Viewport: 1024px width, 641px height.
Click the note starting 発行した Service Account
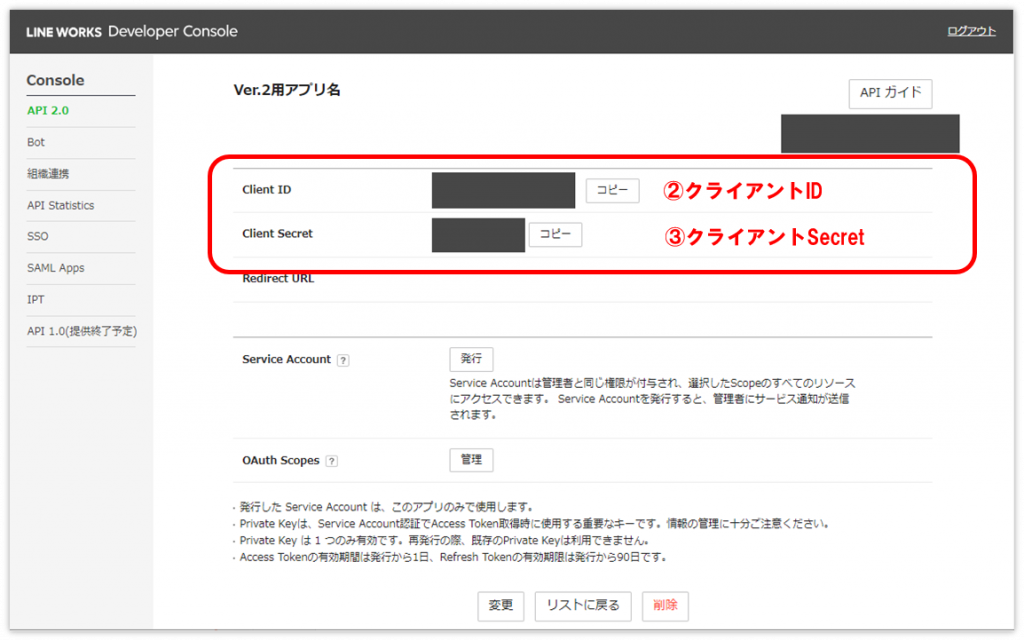click(x=387, y=507)
